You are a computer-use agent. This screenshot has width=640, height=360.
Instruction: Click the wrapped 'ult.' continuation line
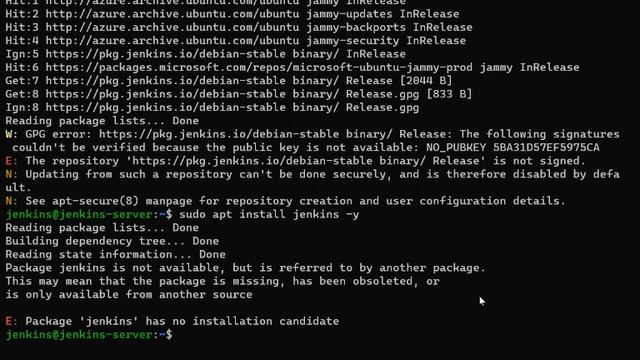[18, 188]
